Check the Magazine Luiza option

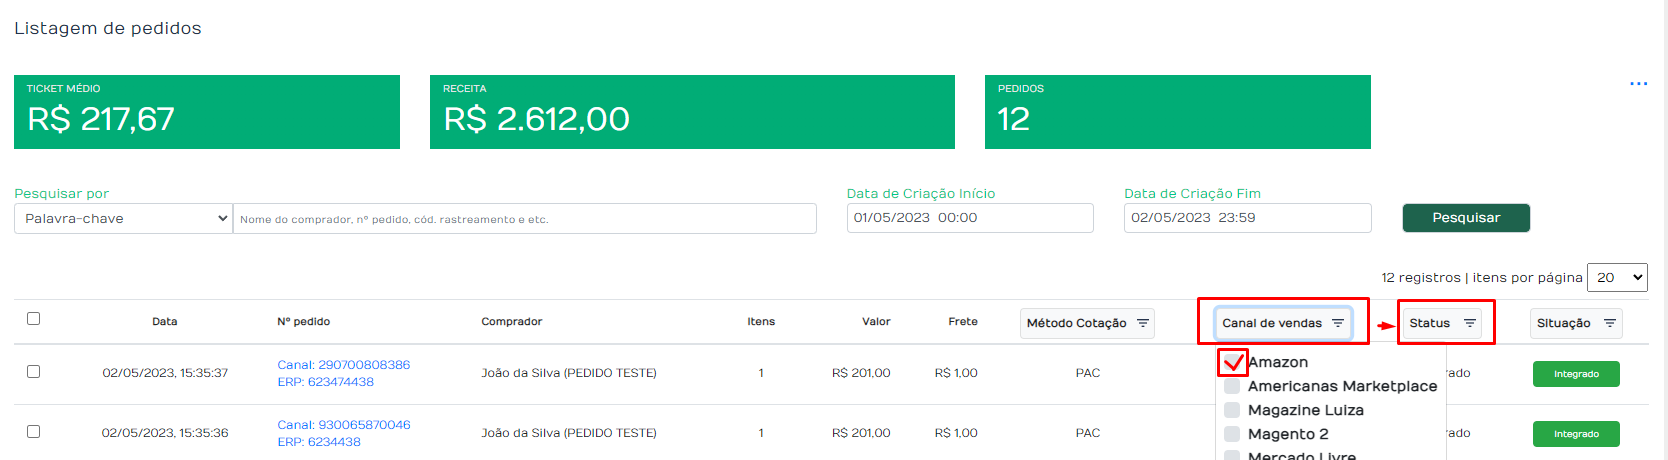tap(1232, 410)
